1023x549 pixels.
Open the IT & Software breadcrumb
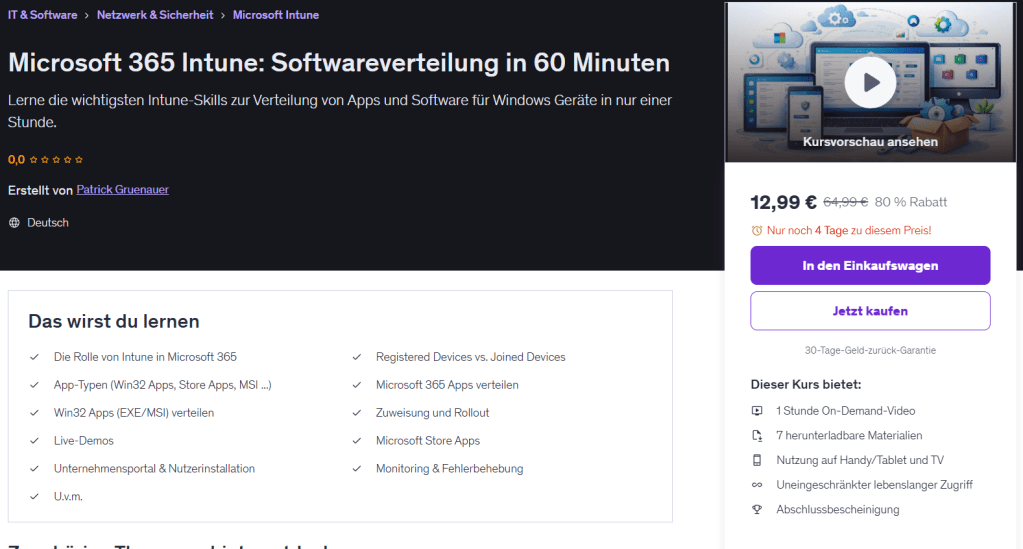coord(42,15)
